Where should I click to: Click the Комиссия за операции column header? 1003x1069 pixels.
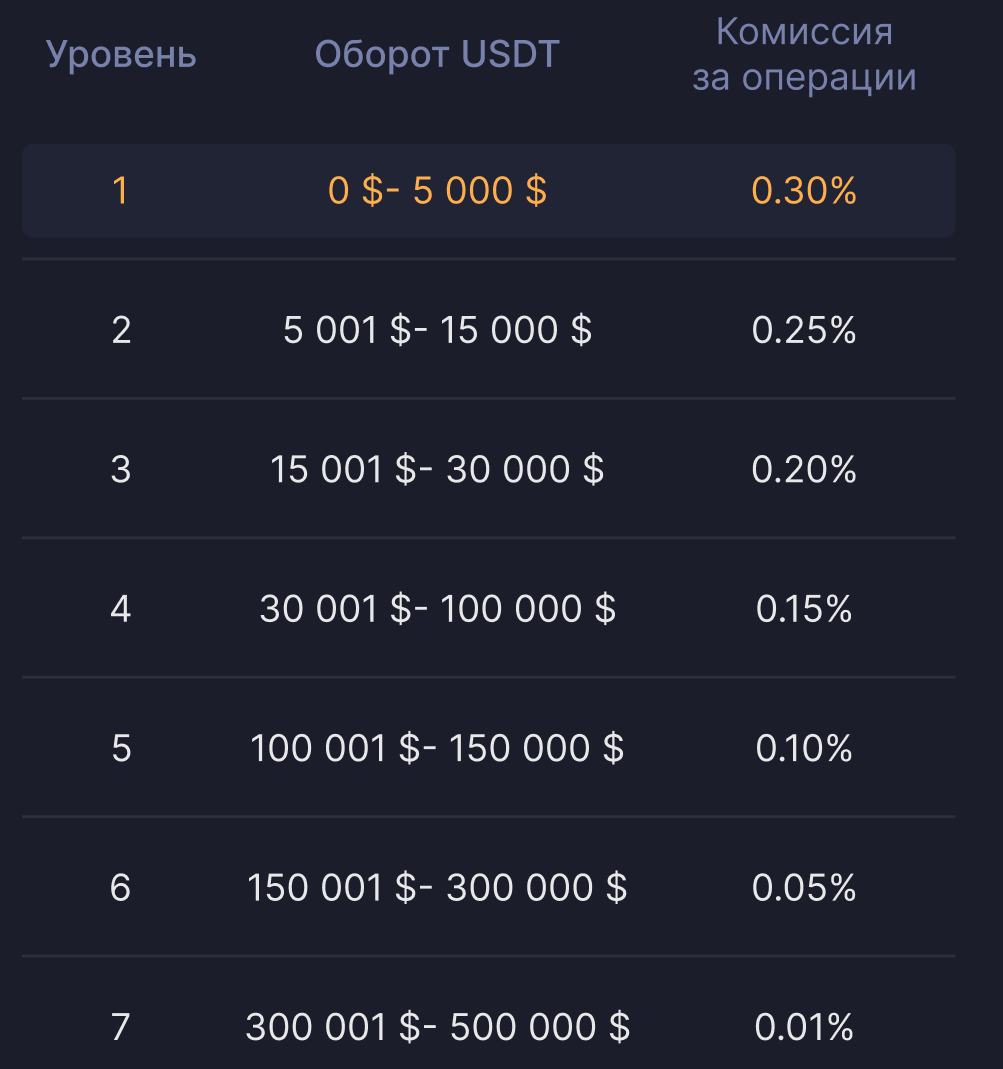coord(804,55)
